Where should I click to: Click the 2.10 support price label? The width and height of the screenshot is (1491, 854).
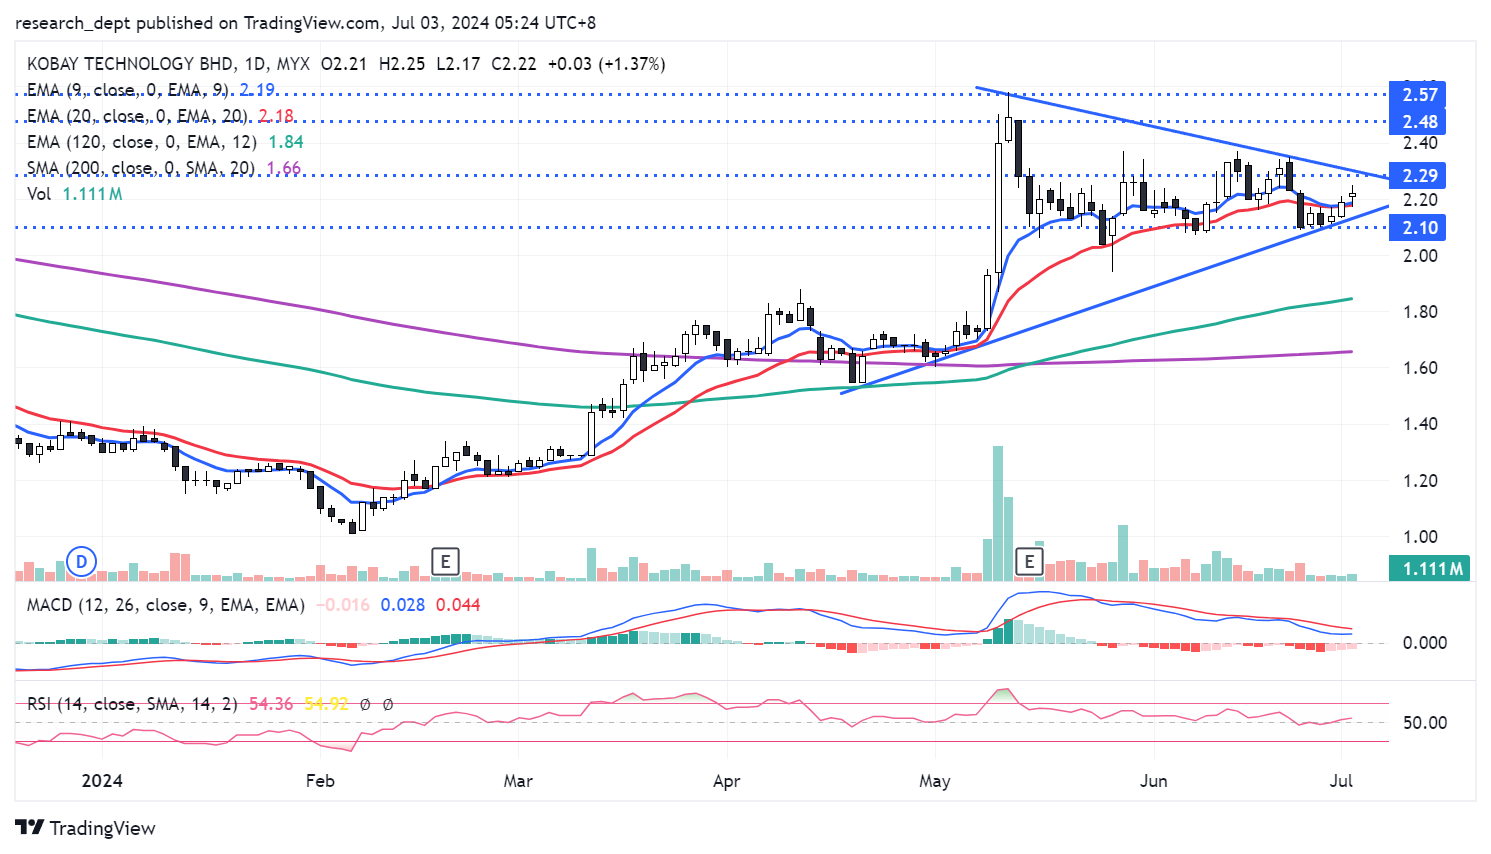1419,228
